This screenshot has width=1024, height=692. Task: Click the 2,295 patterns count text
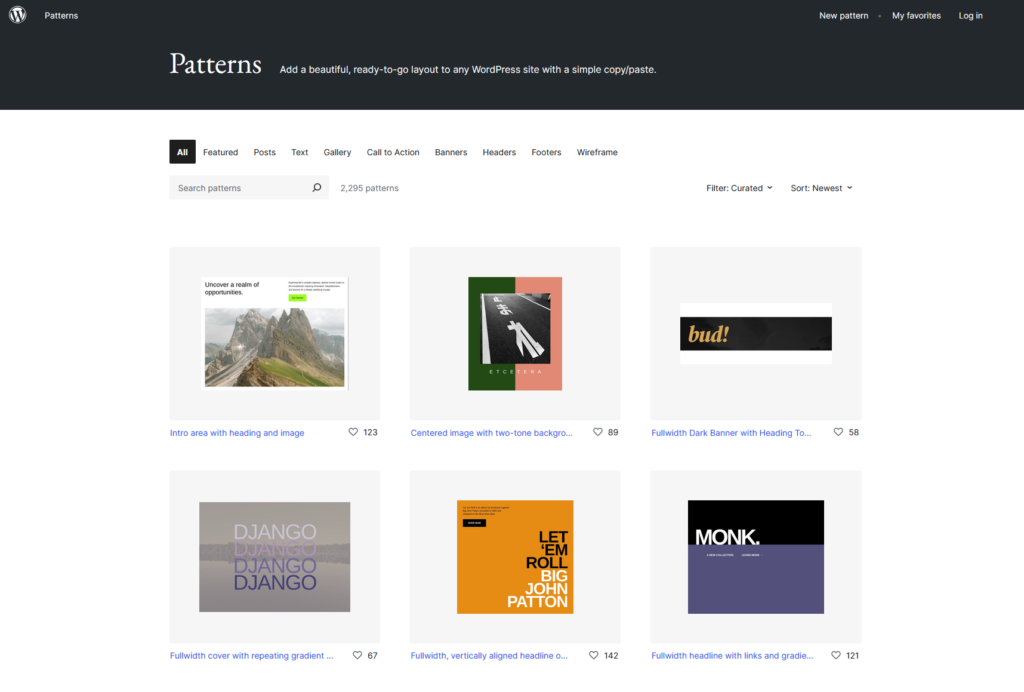pyautogui.click(x=370, y=188)
